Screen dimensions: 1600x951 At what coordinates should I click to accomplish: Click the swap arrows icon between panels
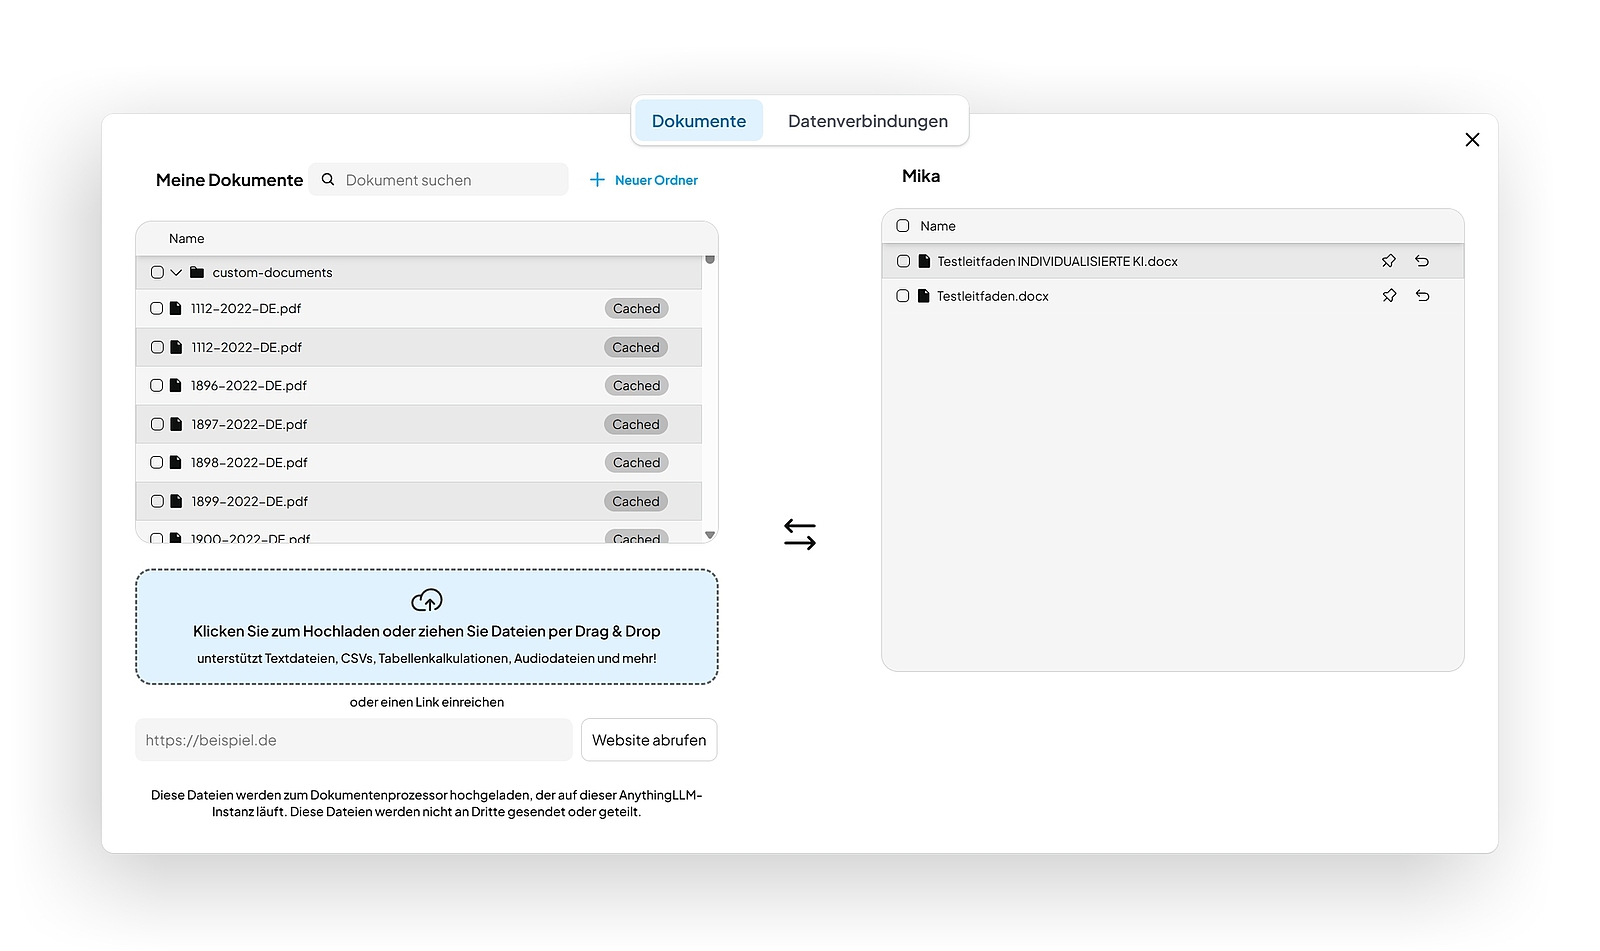pyautogui.click(x=799, y=534)
